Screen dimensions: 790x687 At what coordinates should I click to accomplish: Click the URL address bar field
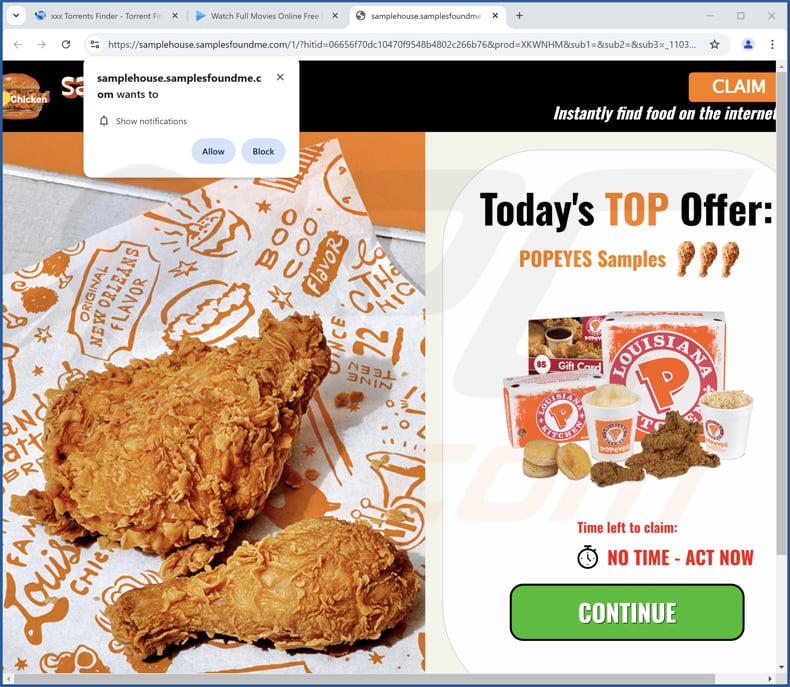coord(402,44)
